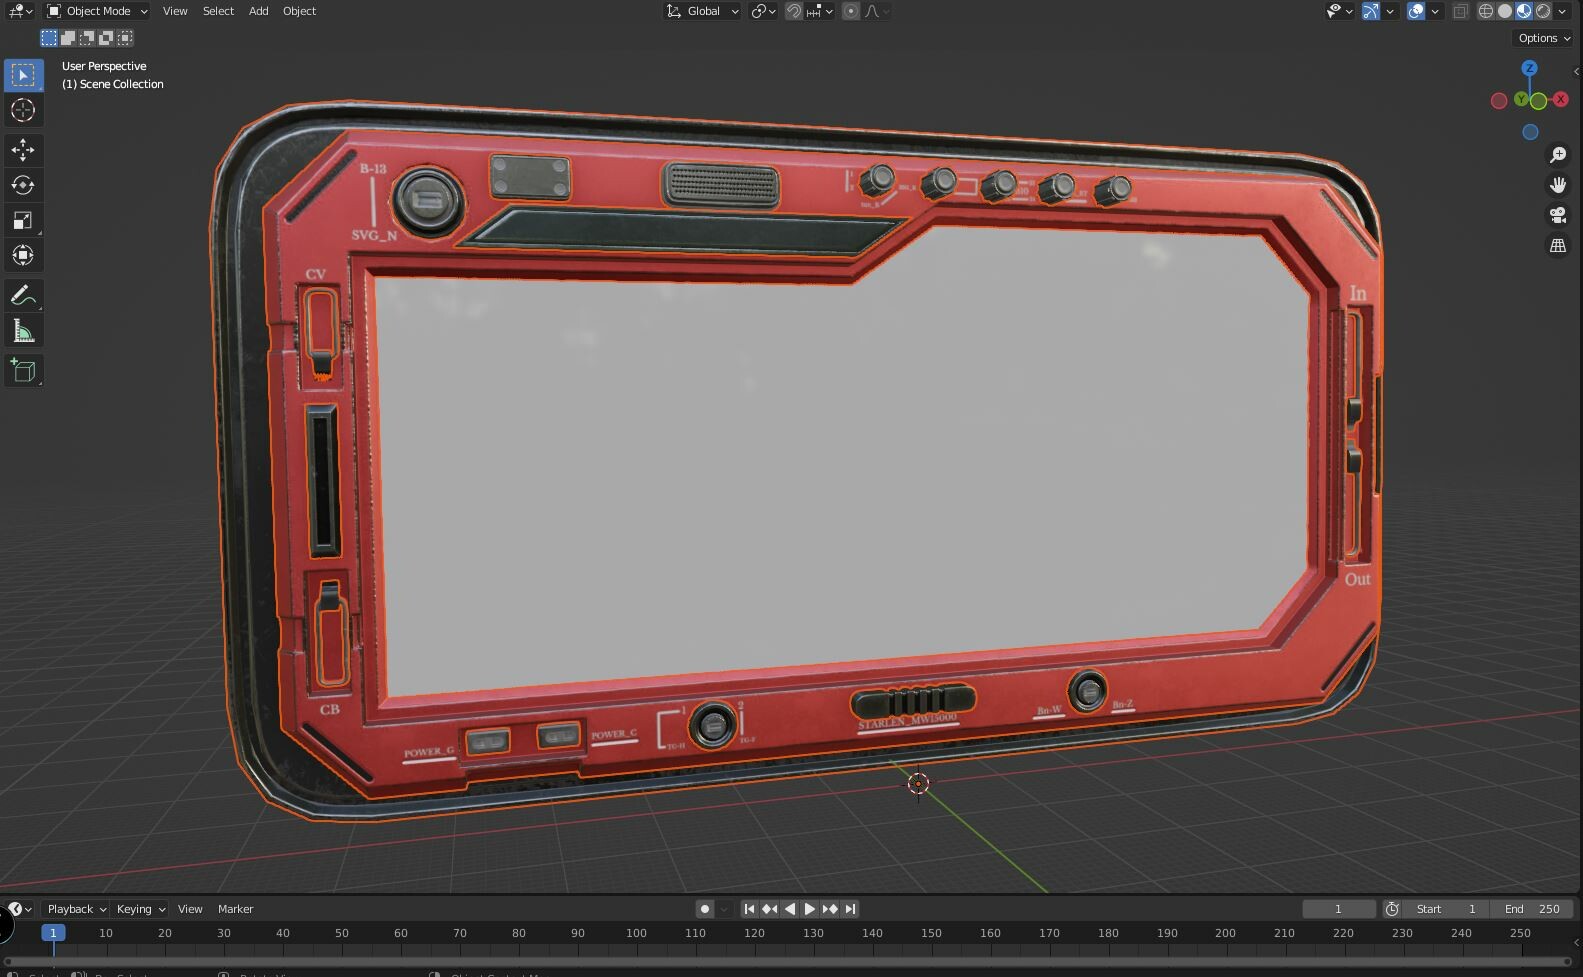This screenshot has width=1583, height=977.
Task: Set selection mode to Subtract
Action: [87, 38]
